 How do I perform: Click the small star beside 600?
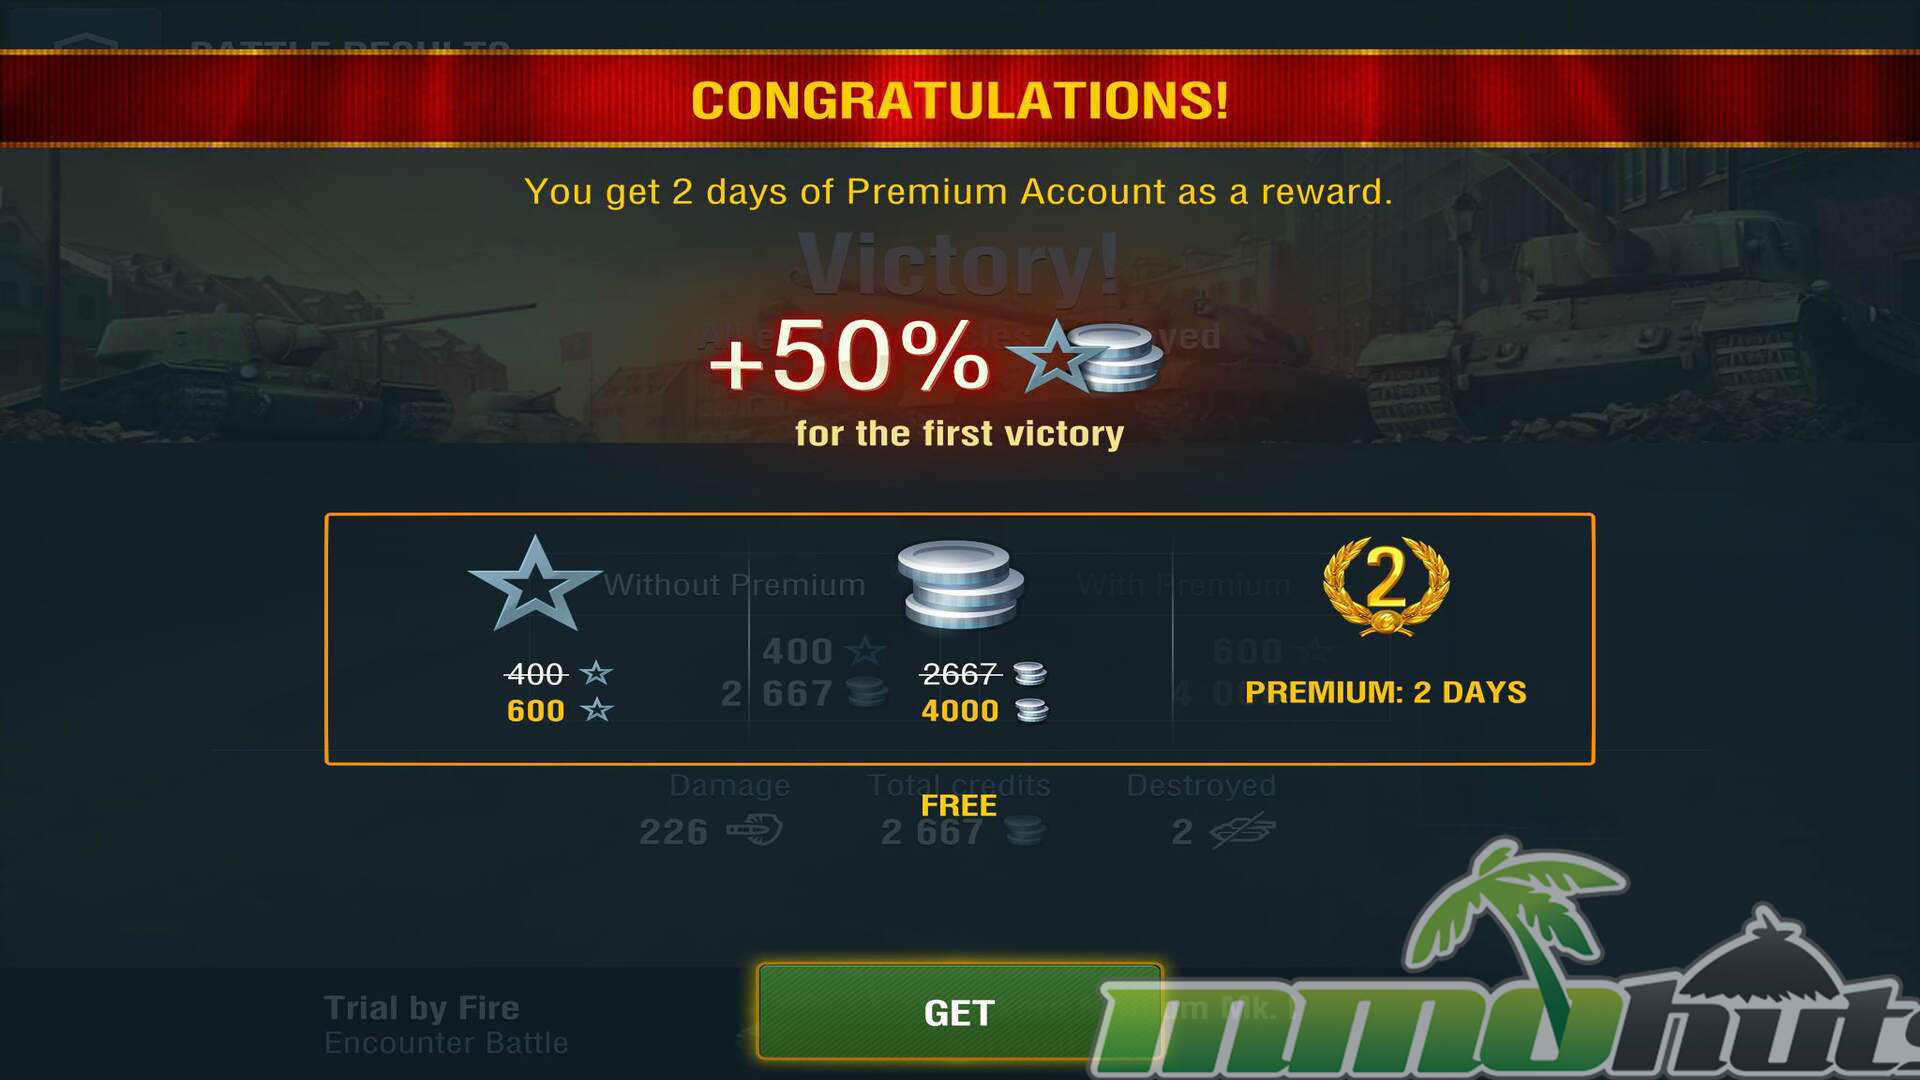597,710
